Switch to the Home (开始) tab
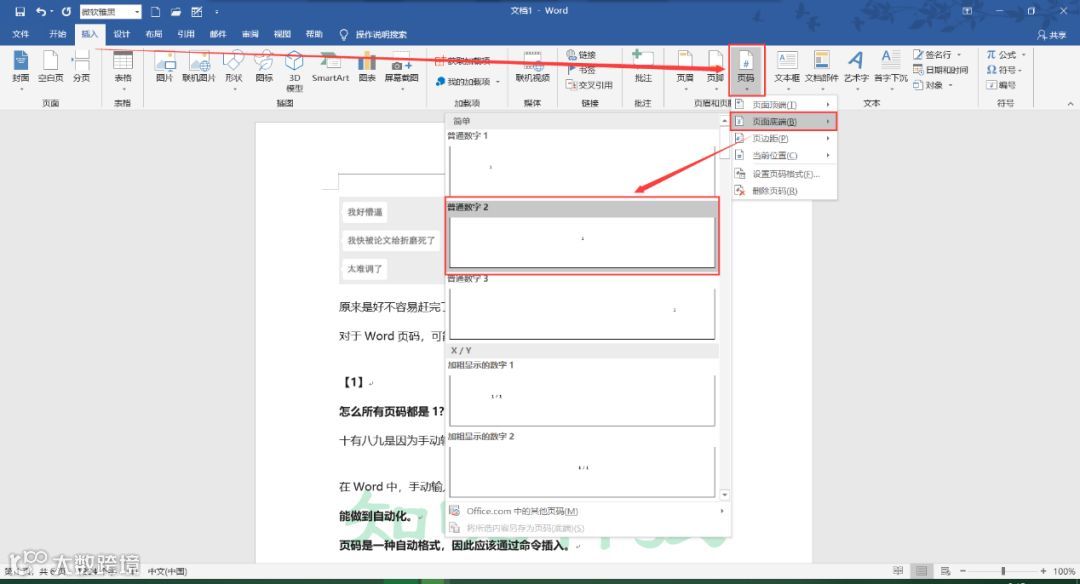The height and width of the screenshot is (584, 1080). point(57,34)
